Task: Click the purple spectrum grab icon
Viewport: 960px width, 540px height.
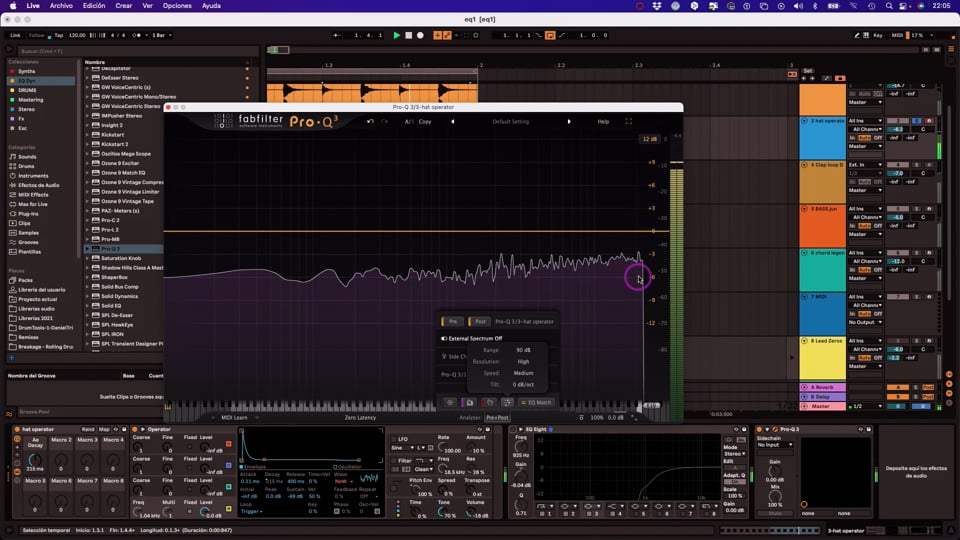Action: click(x=469, y=402)
